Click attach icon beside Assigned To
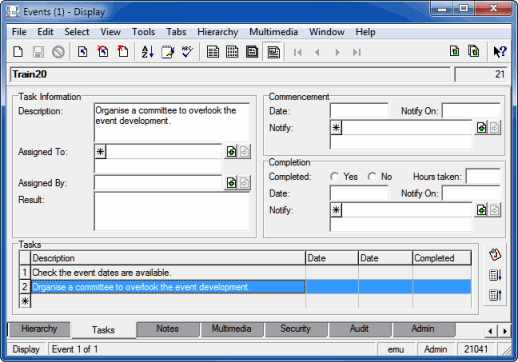The height and width of the screenshot is (362, 518). [x=231, y=152]
